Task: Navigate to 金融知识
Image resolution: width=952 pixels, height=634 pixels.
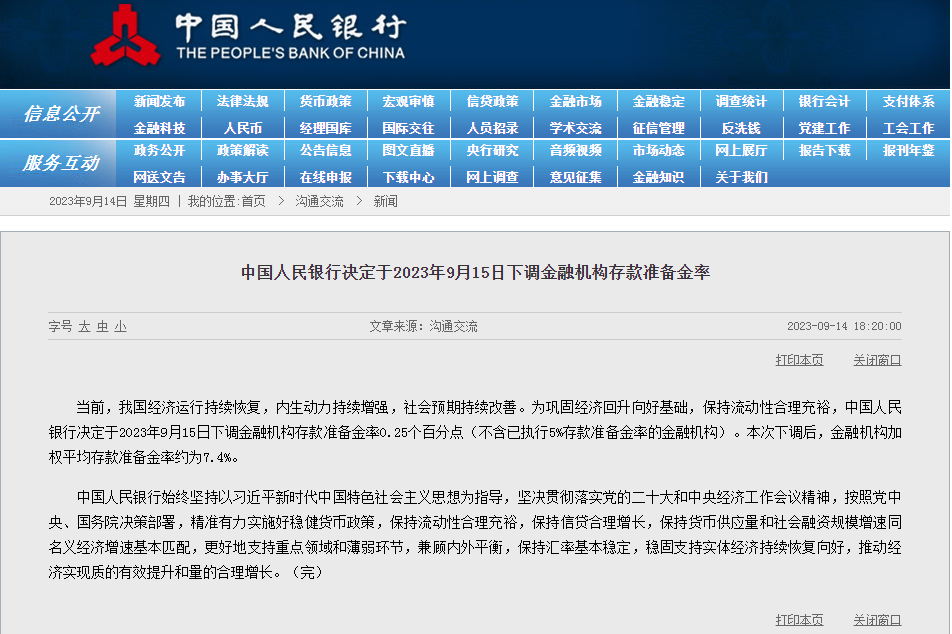Action: 659,177
